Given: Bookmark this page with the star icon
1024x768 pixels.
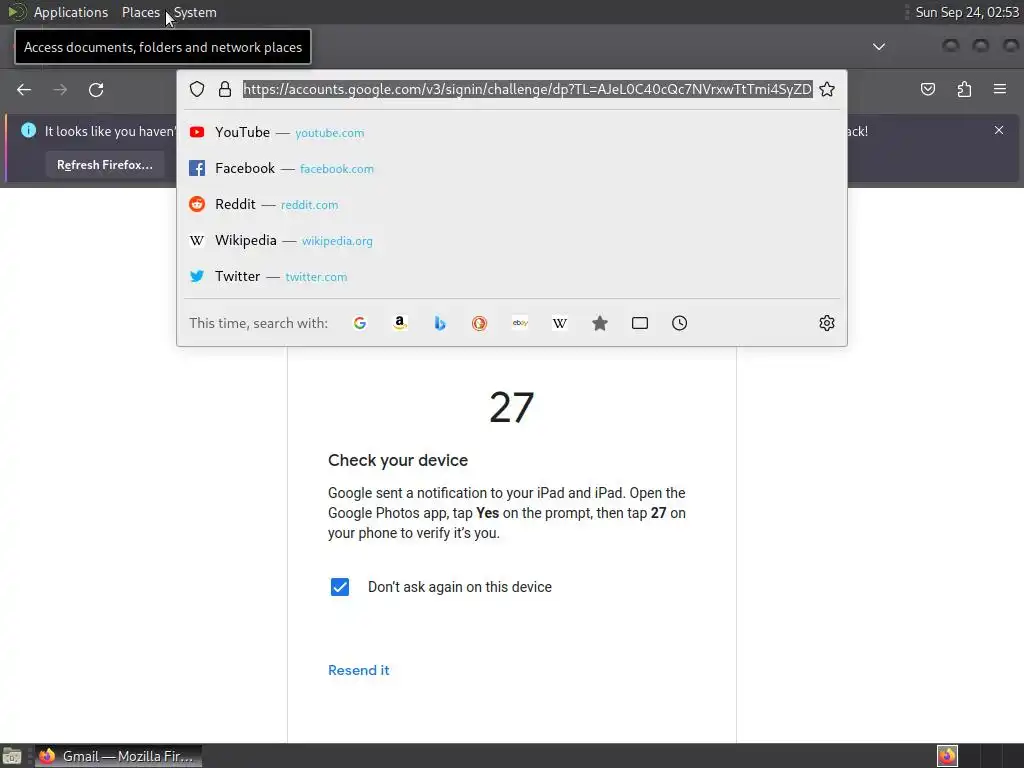Looking at the screenshot, I should (x=827, y=89).
